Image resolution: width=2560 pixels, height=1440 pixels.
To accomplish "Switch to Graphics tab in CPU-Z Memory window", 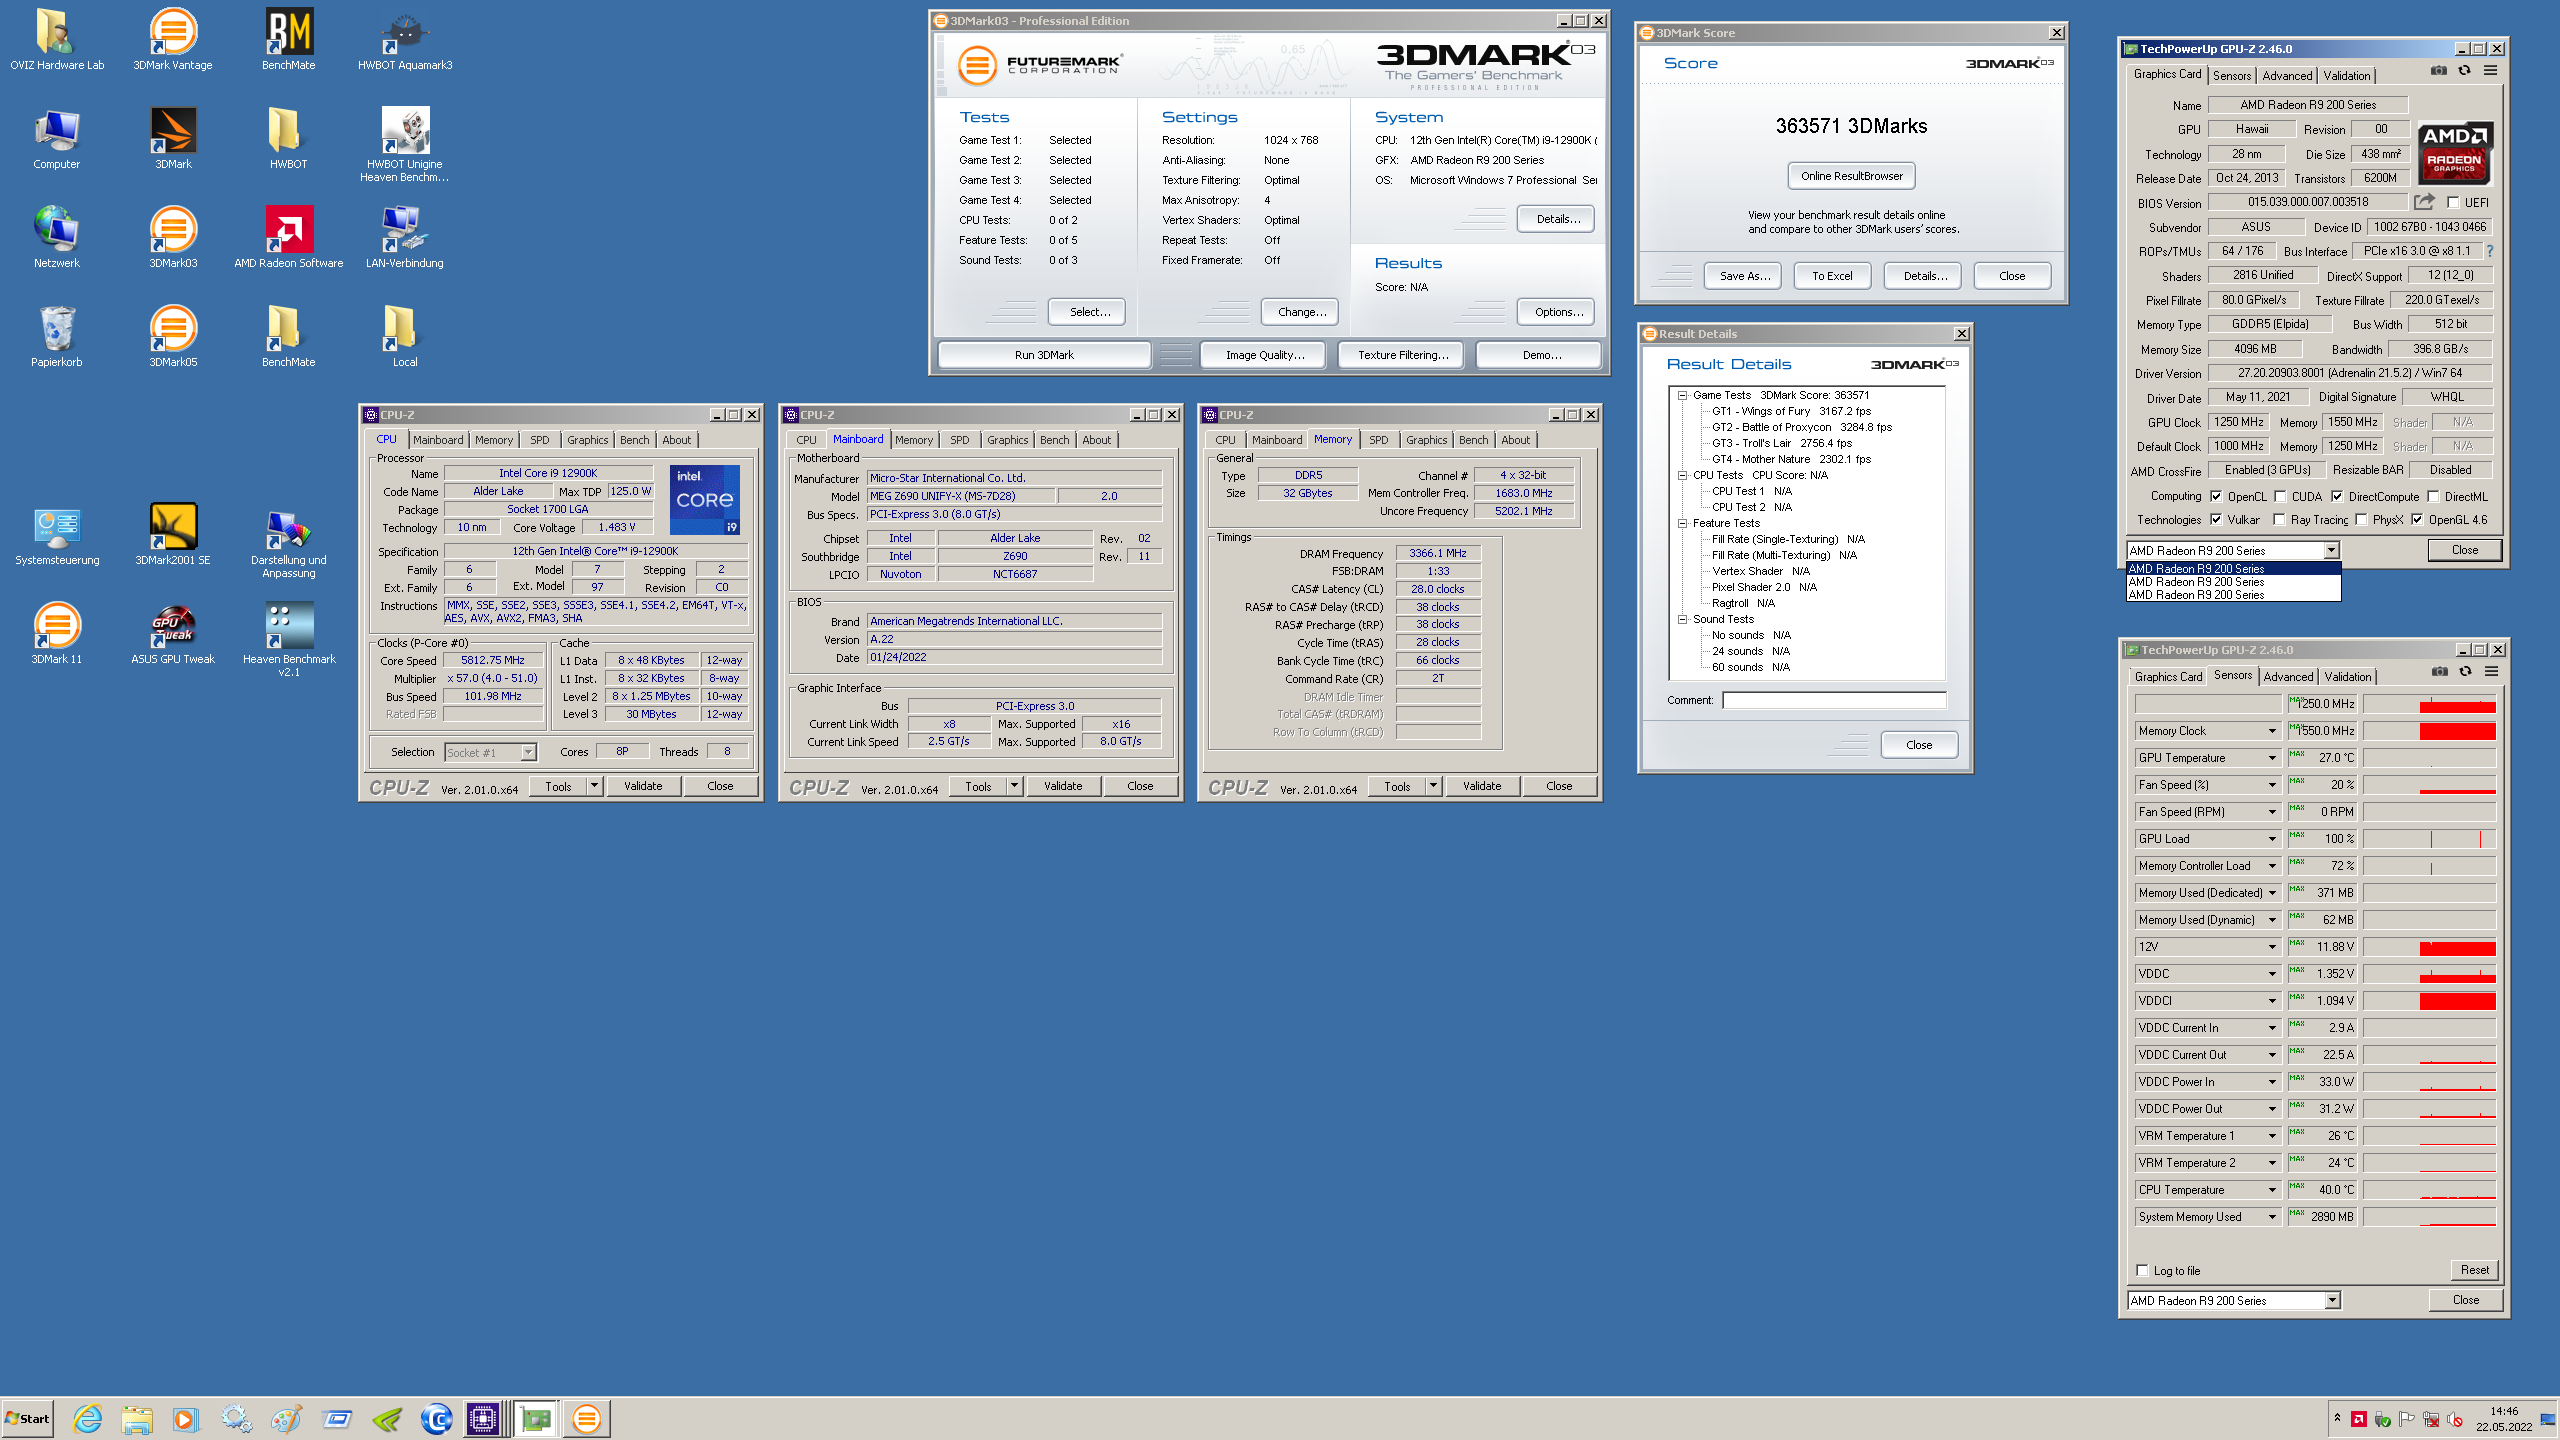I will (x=1427, y=440).
